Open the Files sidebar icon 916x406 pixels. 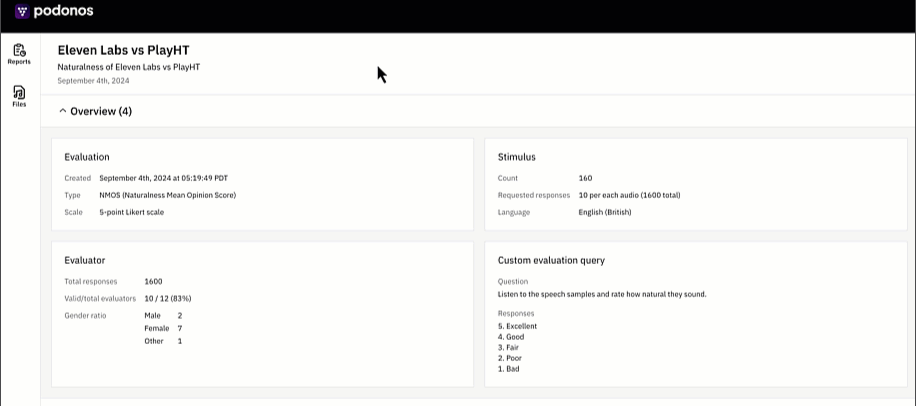(19, 92)
